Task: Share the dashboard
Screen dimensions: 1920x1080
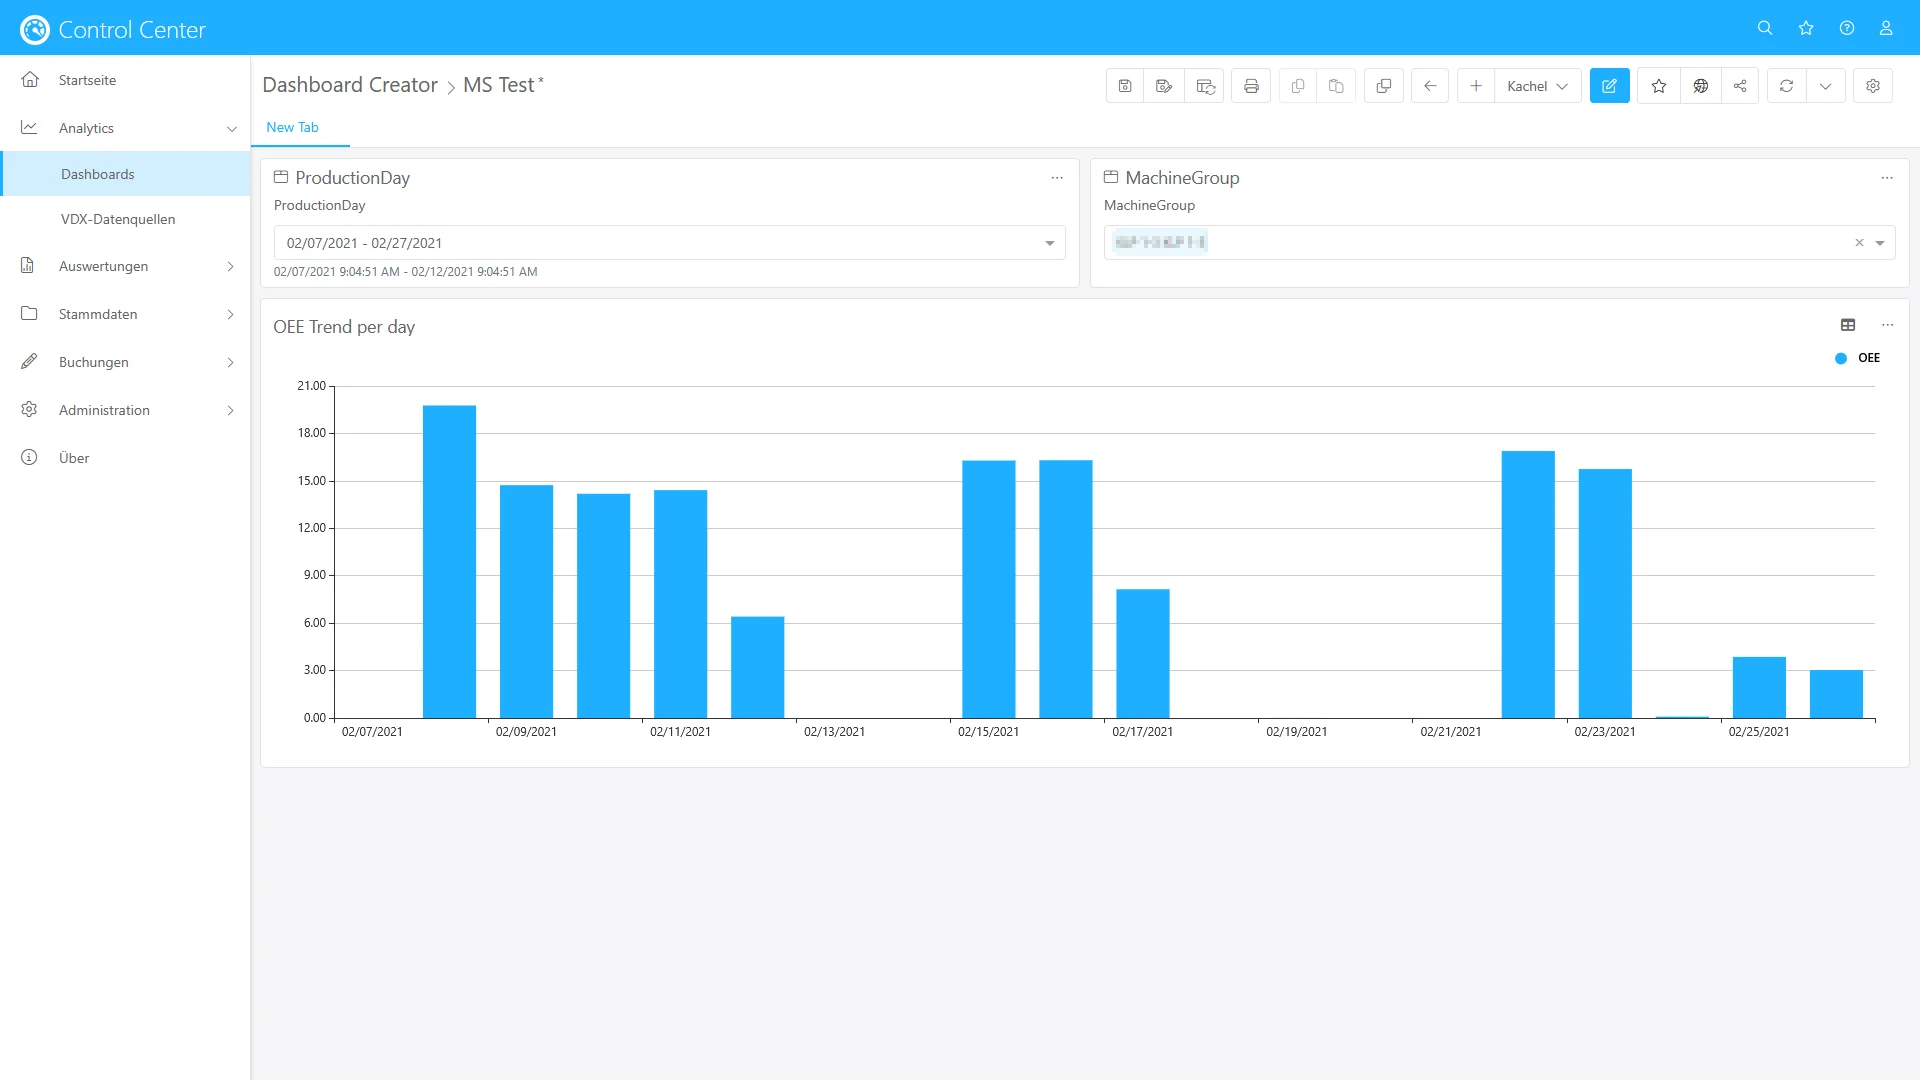Action: click(1740, 85)
